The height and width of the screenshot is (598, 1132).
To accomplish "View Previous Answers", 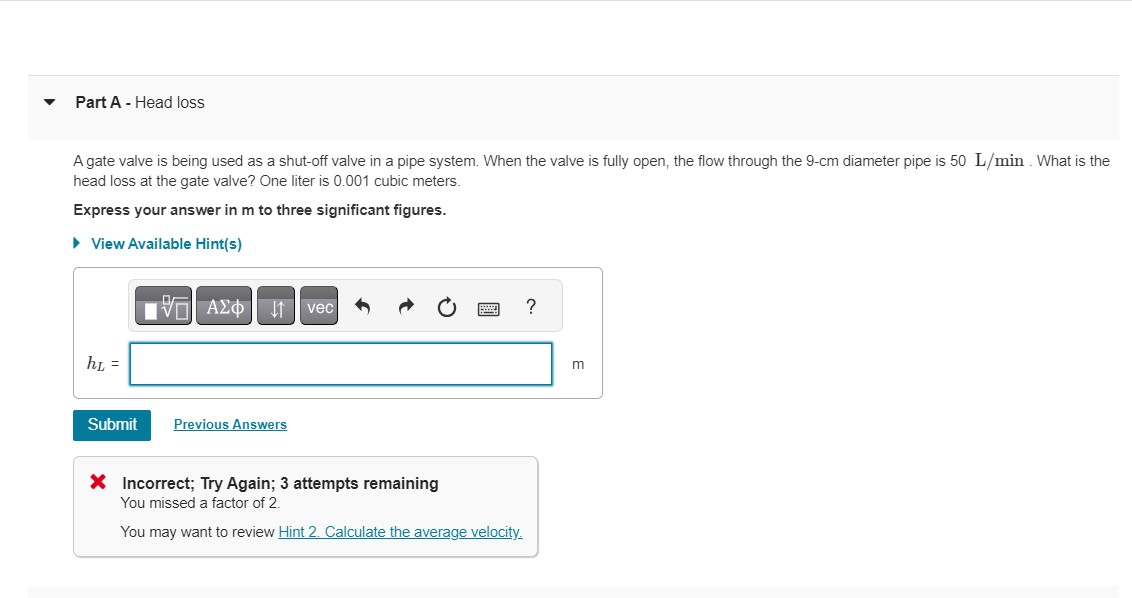I will coord(230,424).
